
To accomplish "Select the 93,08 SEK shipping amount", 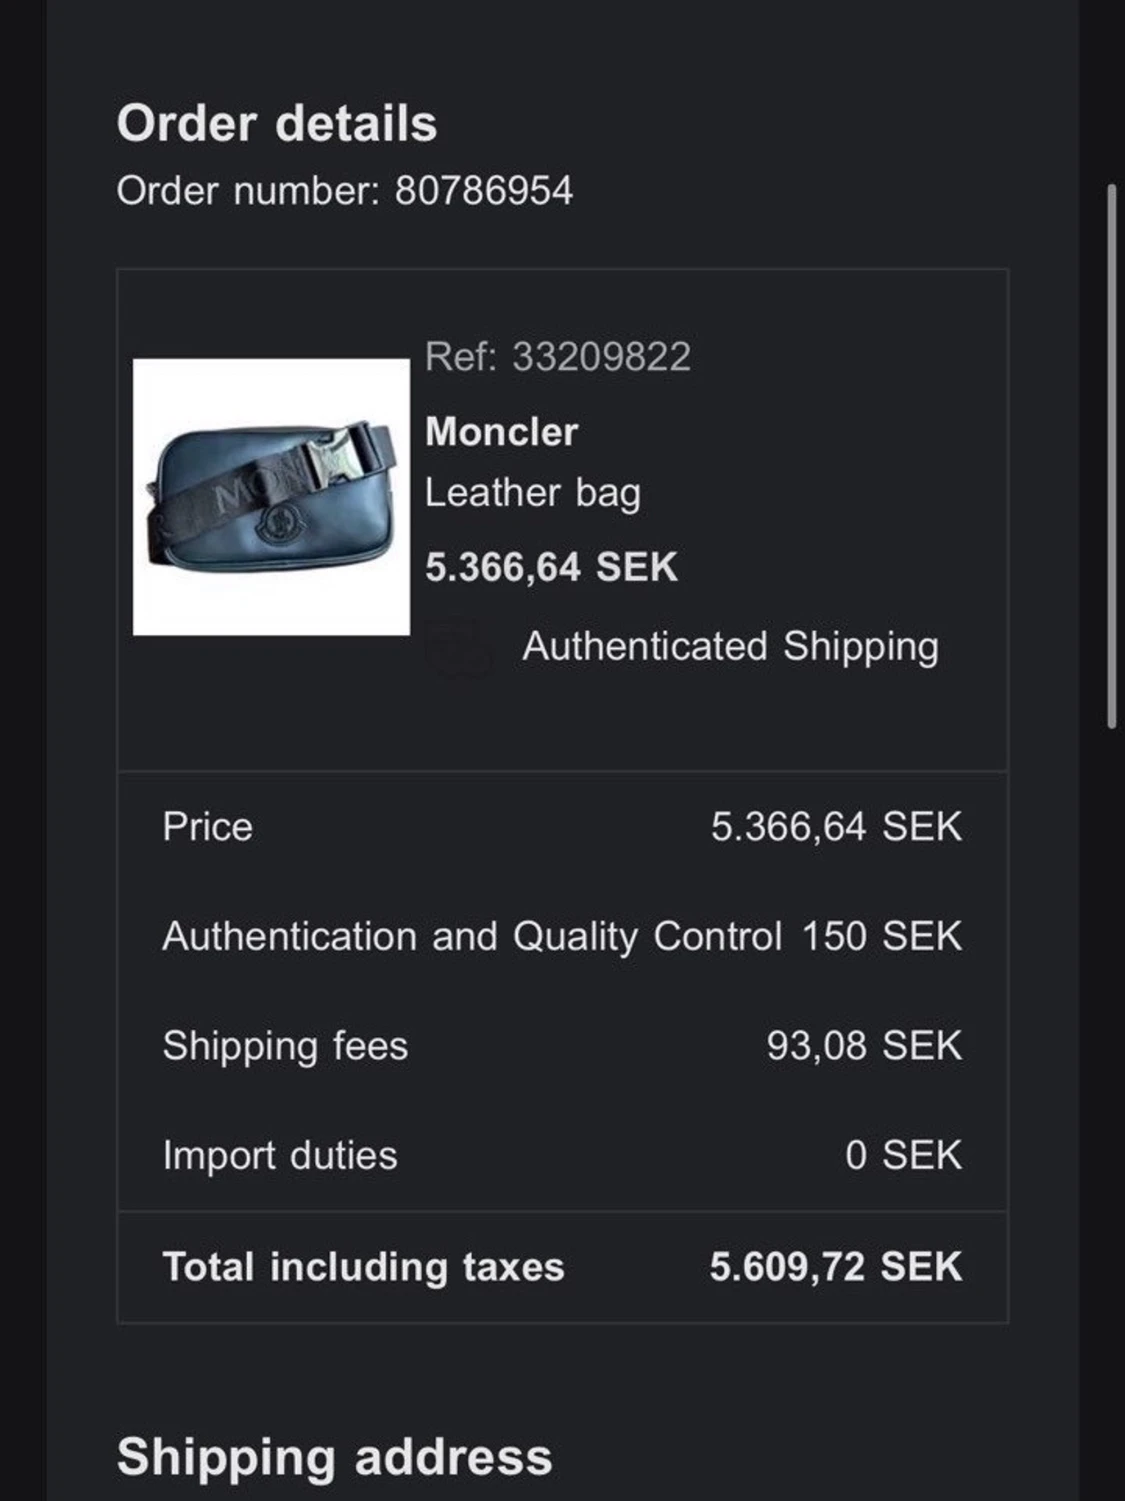I will pos(864,1046).
